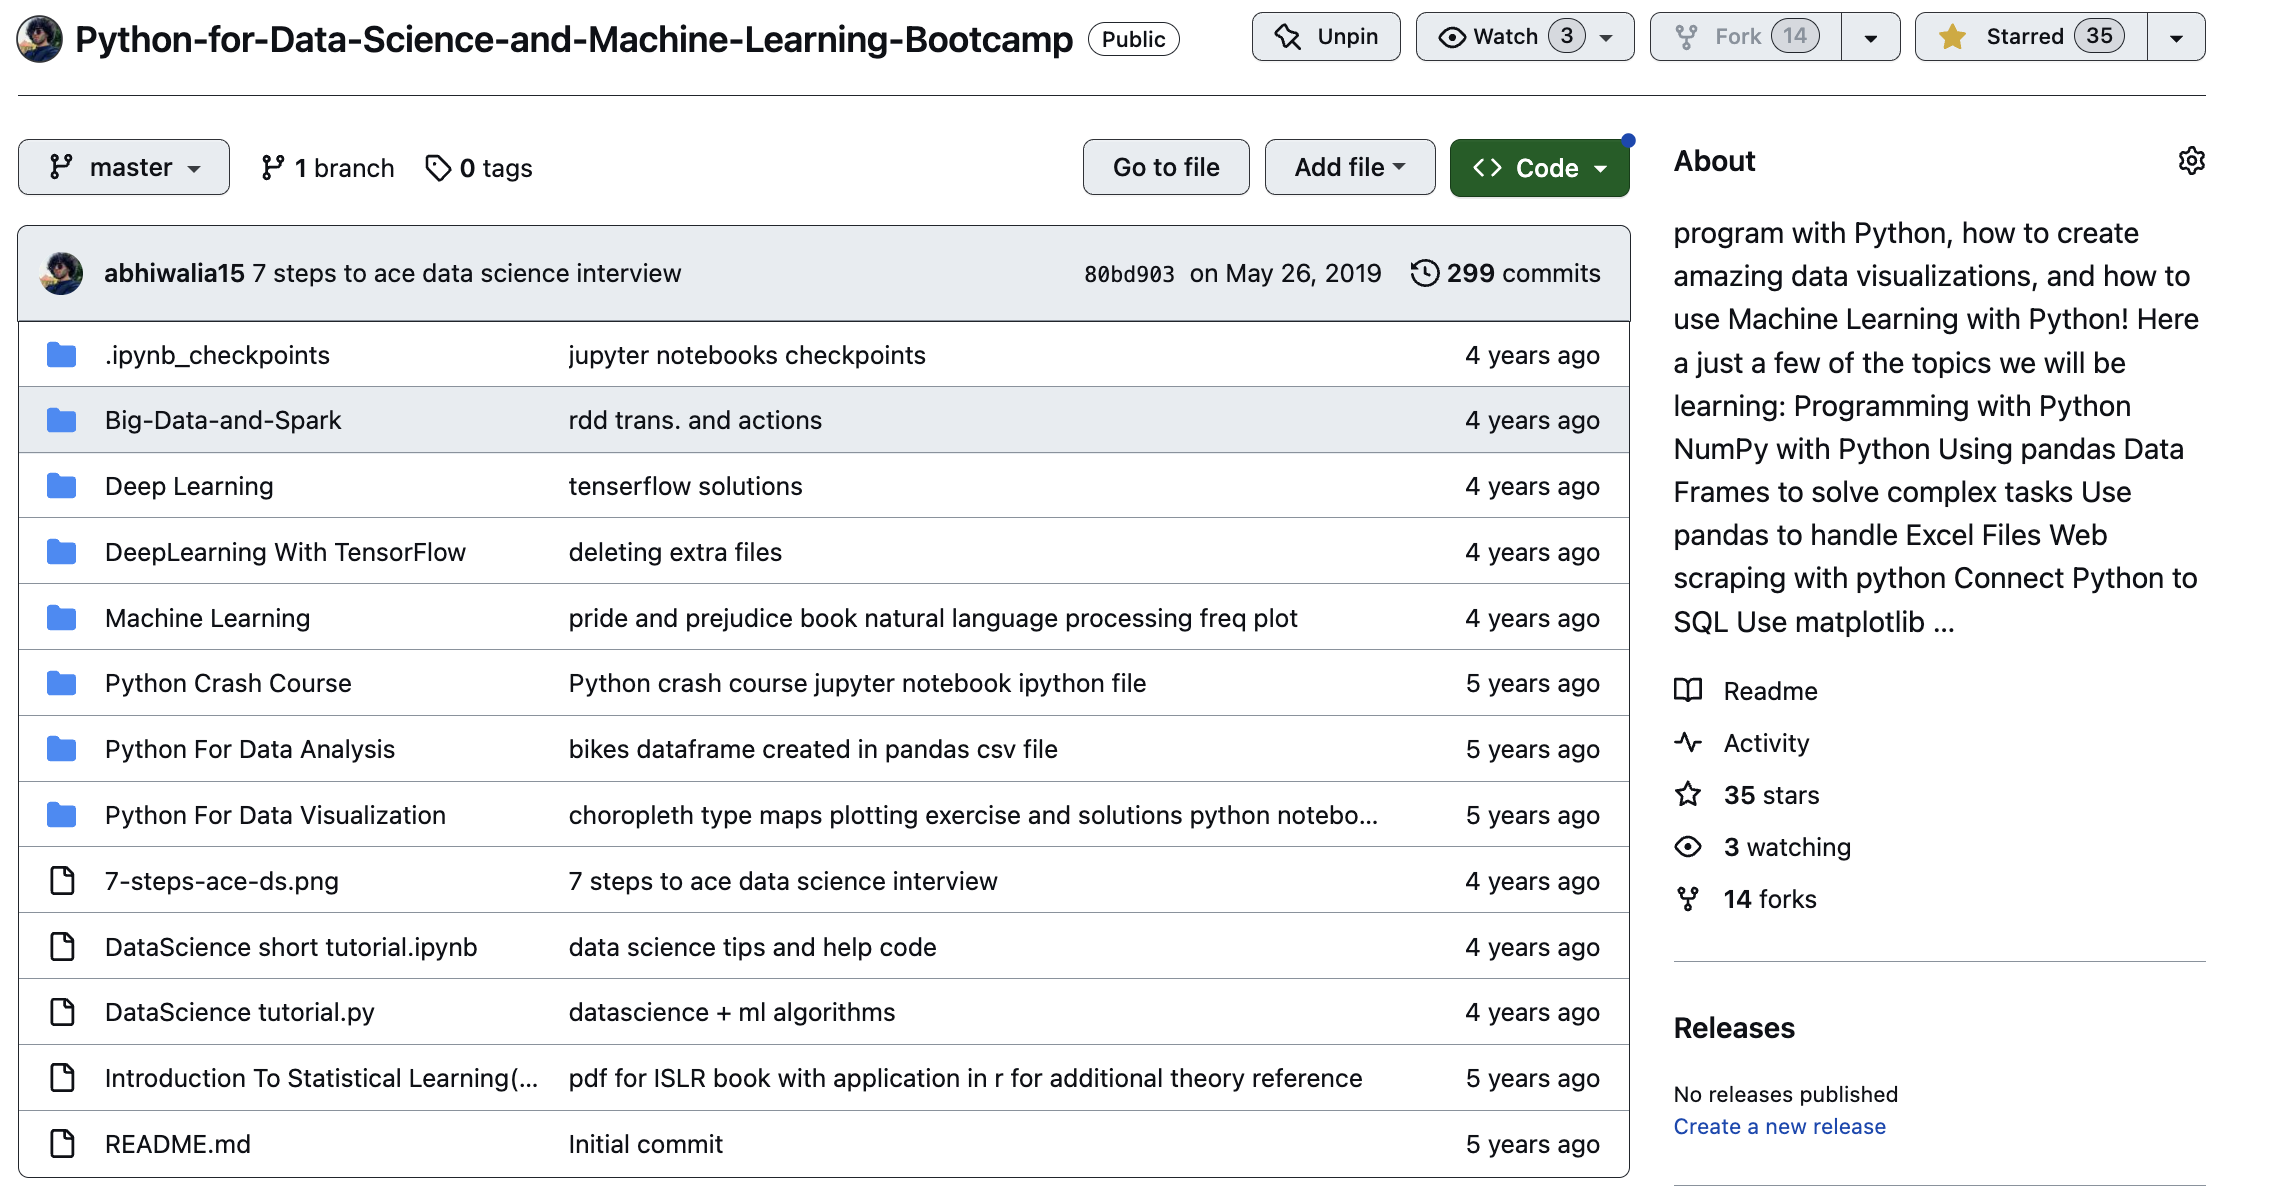Open the Deep Learning folder name

coord(189,486)
